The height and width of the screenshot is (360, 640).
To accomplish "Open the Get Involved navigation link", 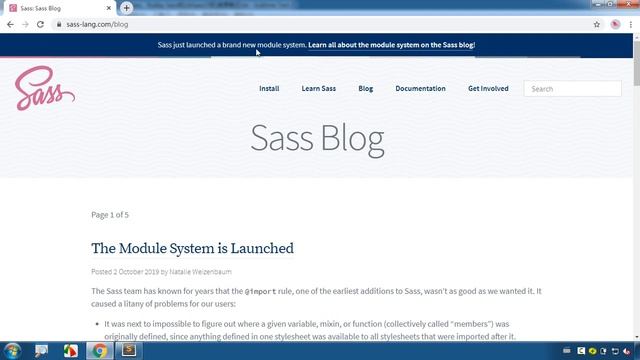I will [x=488, y=89].
